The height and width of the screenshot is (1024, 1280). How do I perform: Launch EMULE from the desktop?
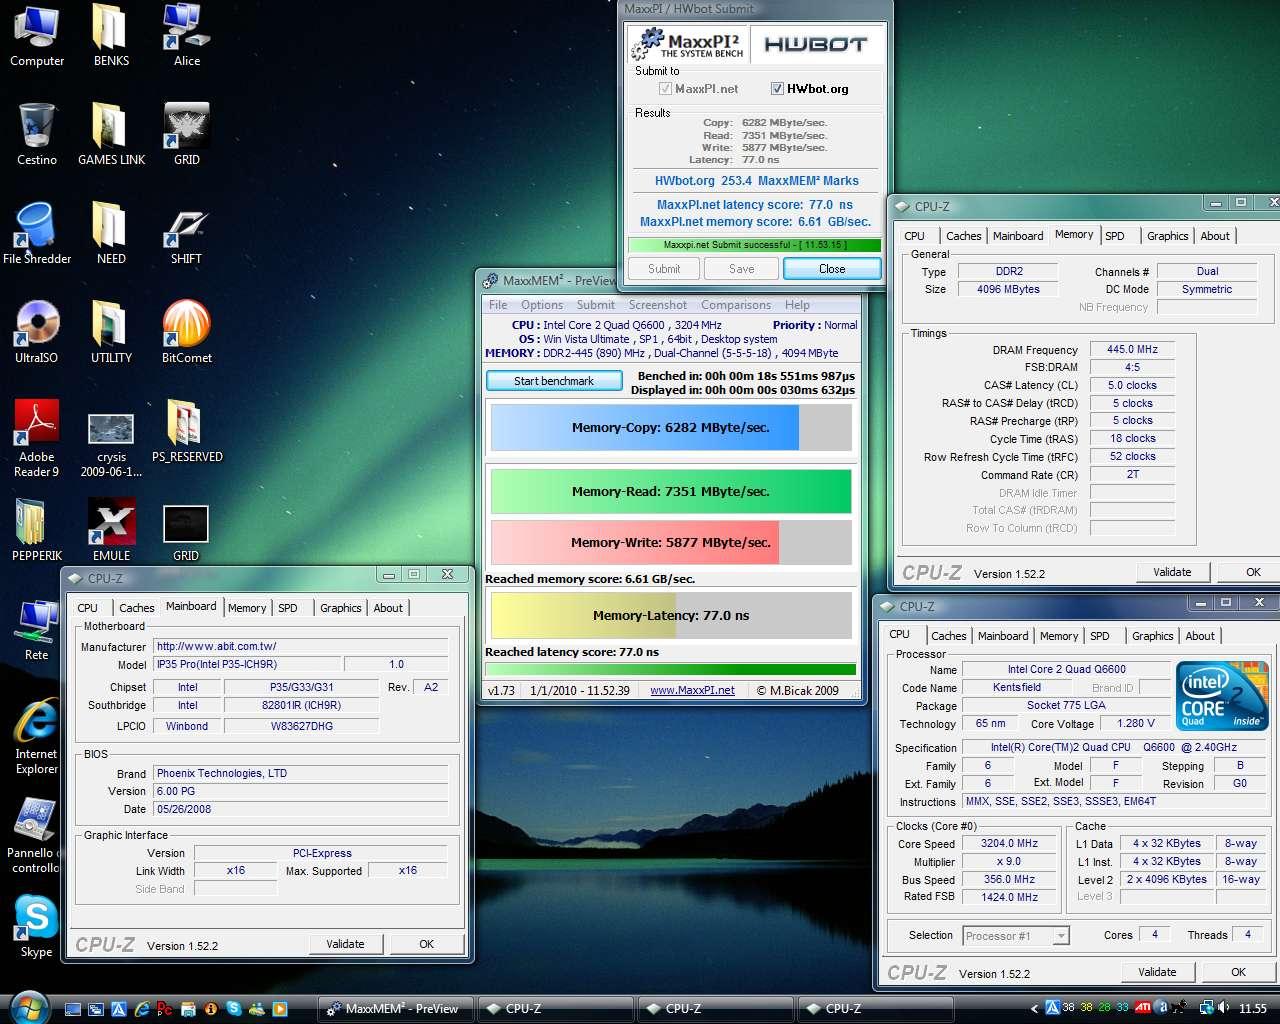point(111,530)
